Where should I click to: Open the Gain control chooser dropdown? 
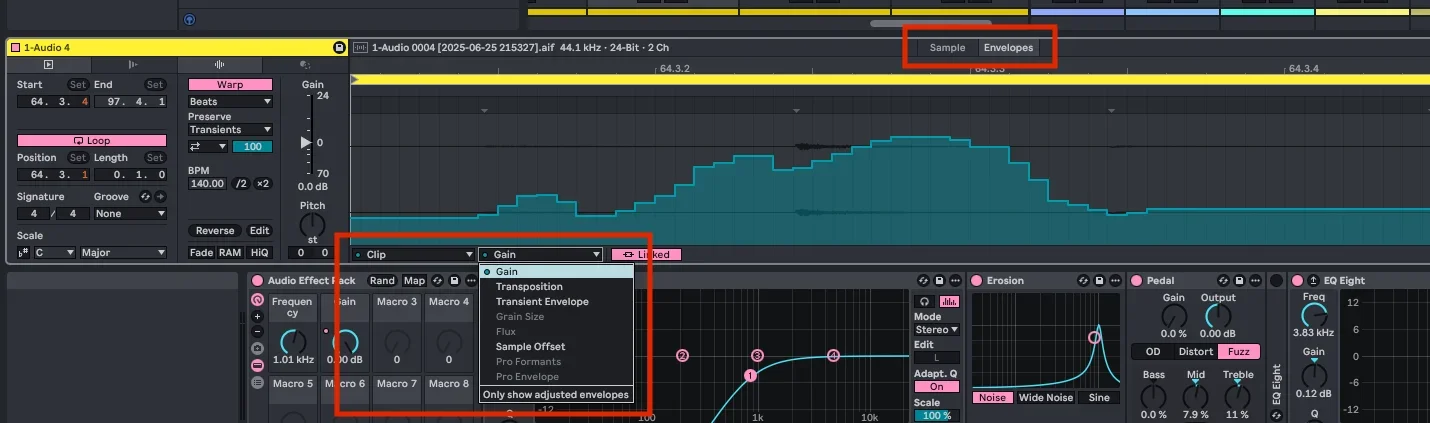point(541,255)
